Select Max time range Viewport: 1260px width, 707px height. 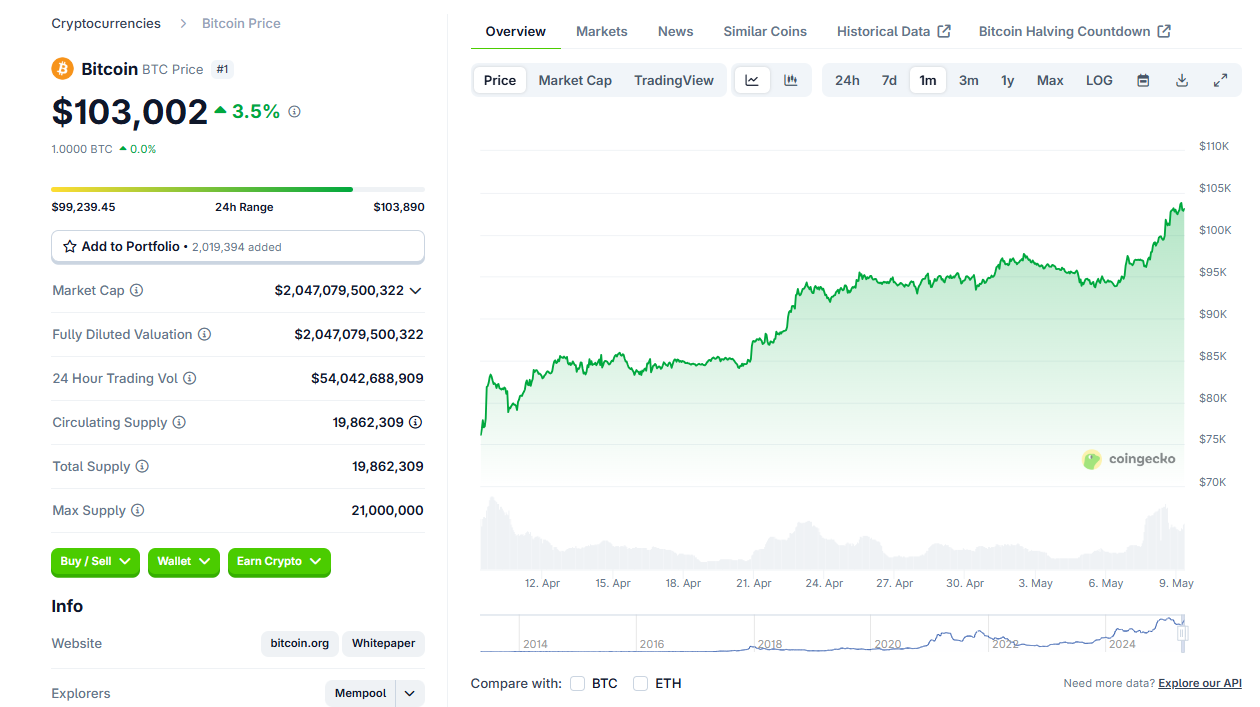click(1050, 80)
